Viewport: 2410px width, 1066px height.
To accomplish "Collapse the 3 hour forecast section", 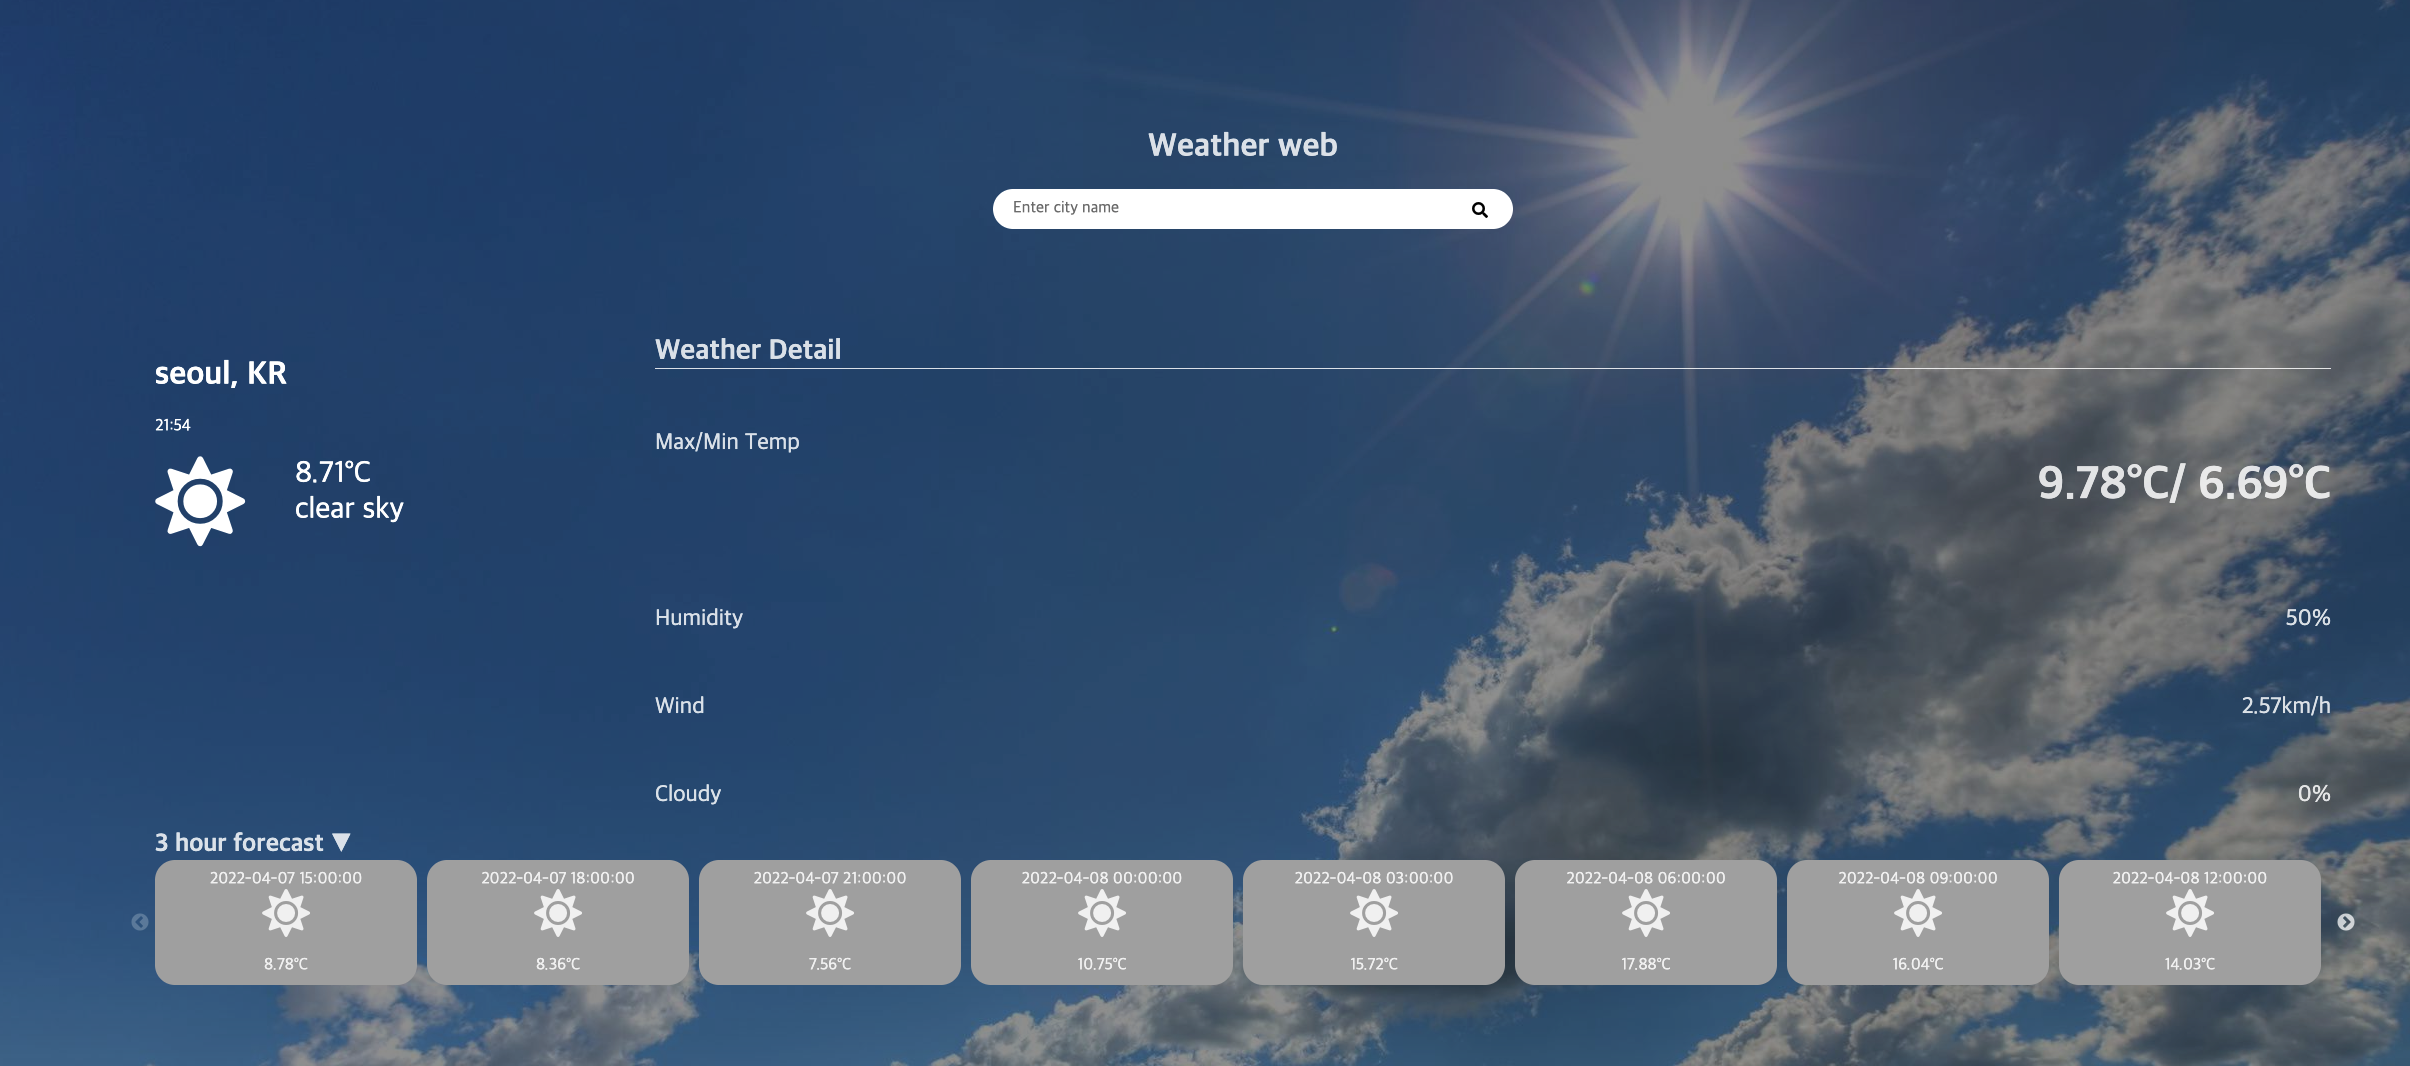I will 342,841.
